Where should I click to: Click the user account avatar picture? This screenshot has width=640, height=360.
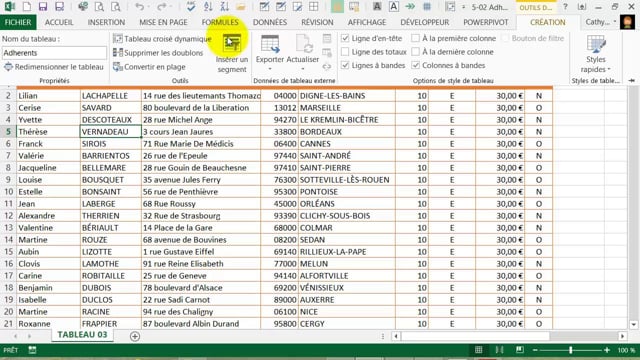coord(627,22)
